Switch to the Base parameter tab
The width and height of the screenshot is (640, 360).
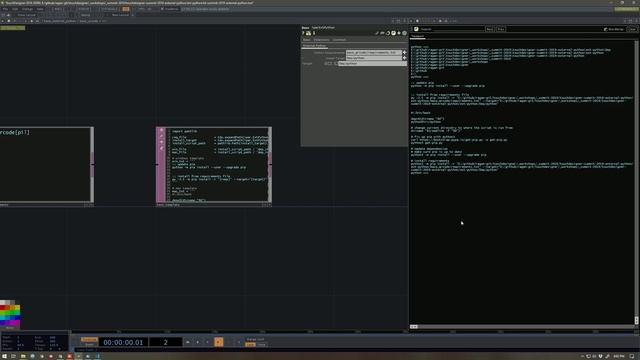click(x=307, y=40)
